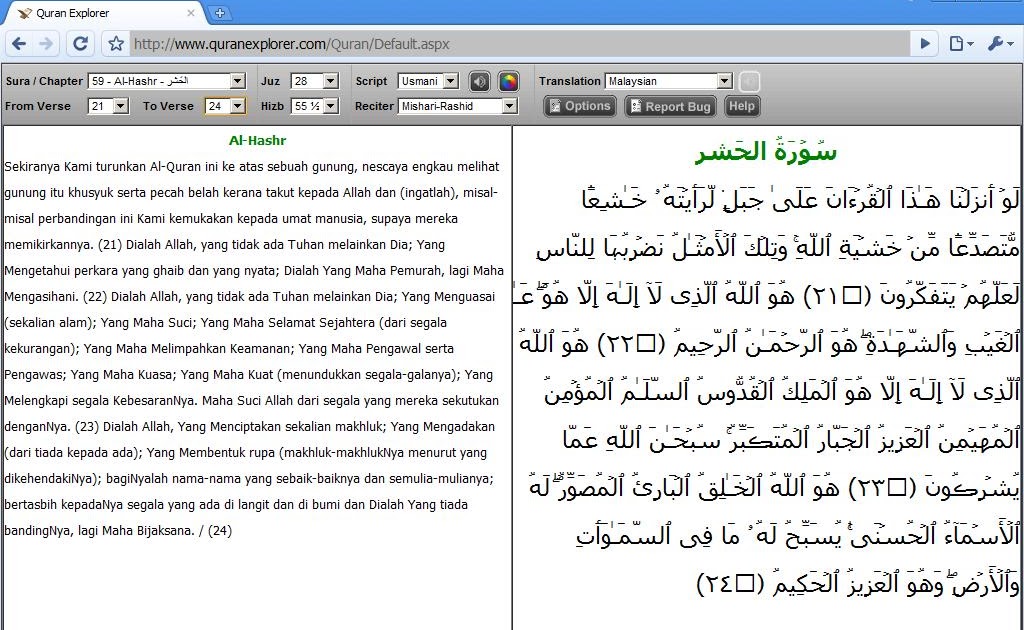Expand the Hizb 55 ½ dropdown

coord(315,106)
